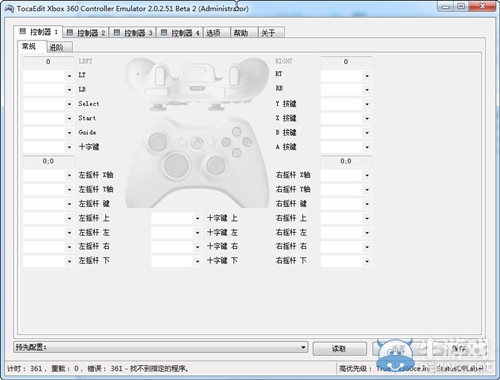Click the controller icon on 控制器 3 tab

(x=117, y=33)
